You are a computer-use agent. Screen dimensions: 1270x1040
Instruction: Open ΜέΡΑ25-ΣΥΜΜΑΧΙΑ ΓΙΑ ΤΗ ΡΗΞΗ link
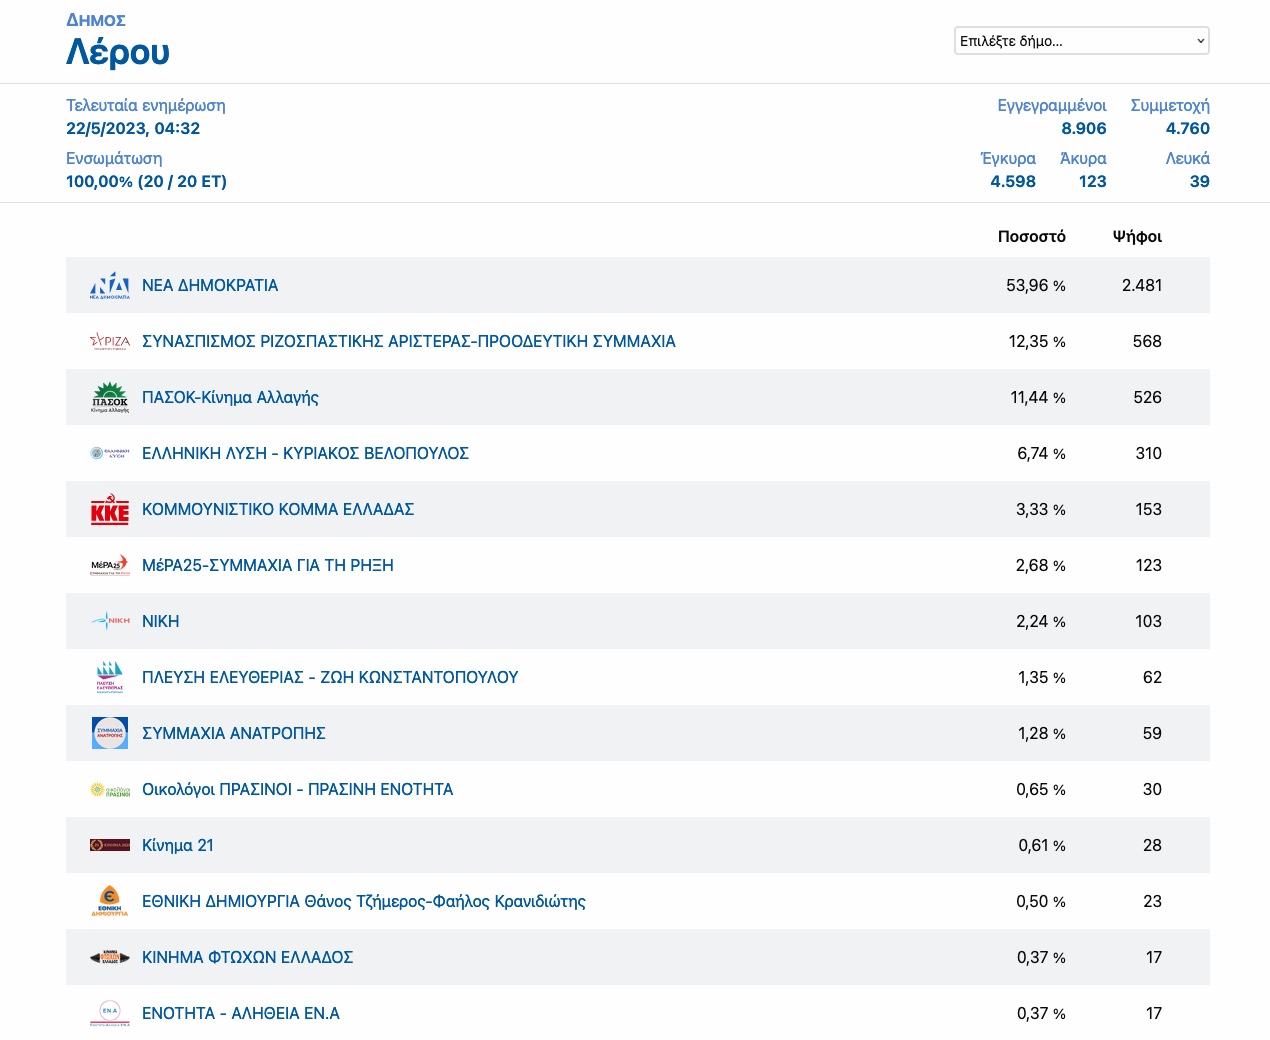tap(268, 565)
